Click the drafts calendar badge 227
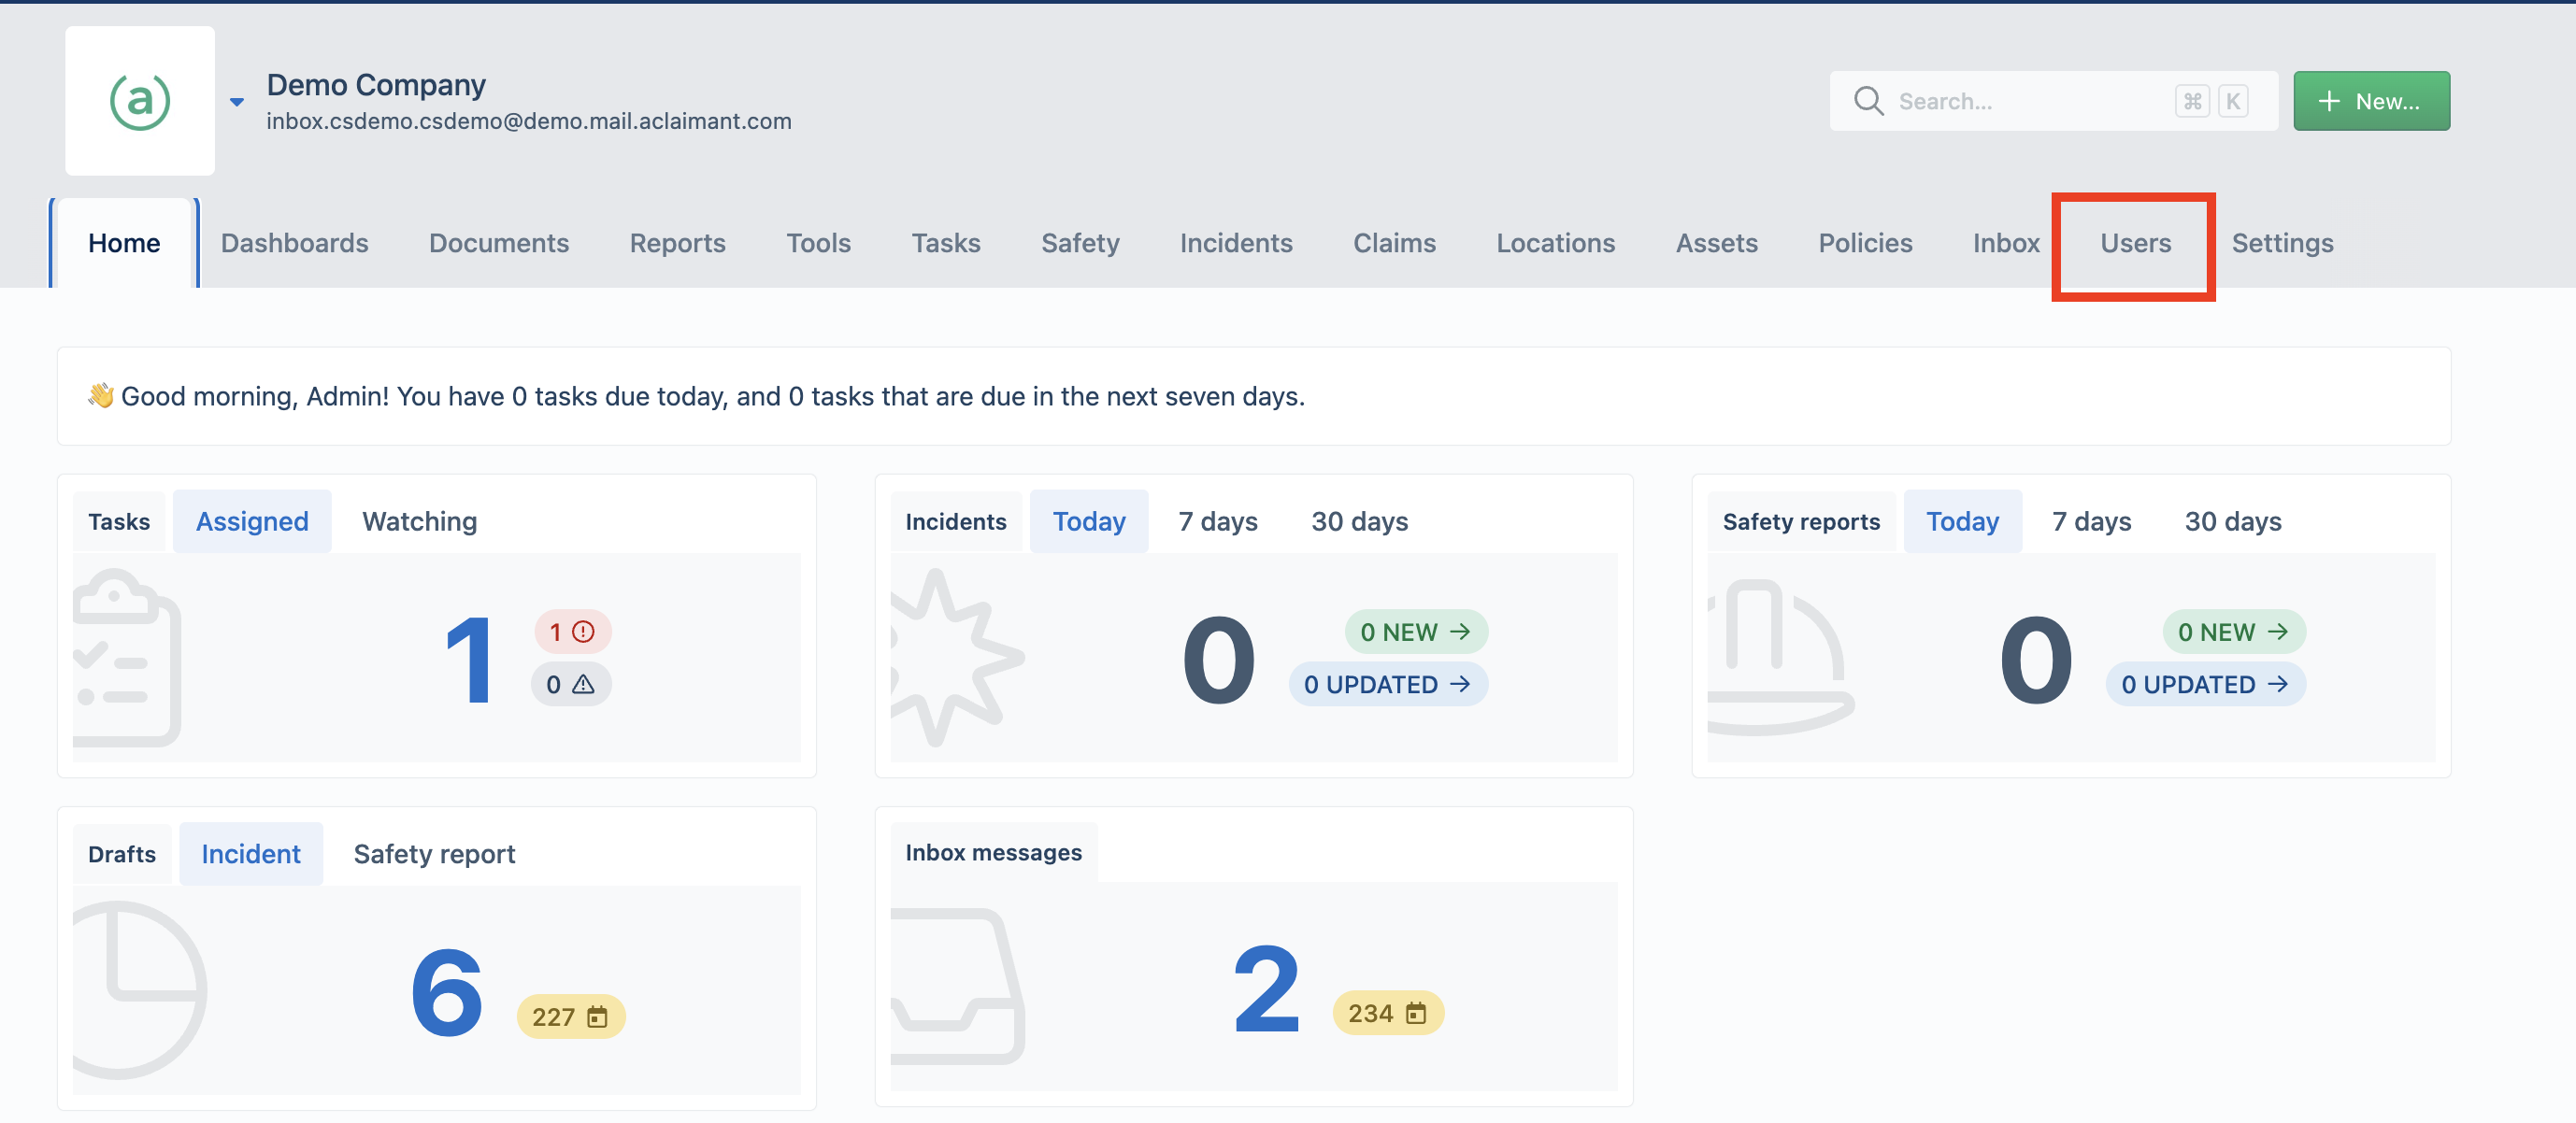 (x=570, y=1017)
